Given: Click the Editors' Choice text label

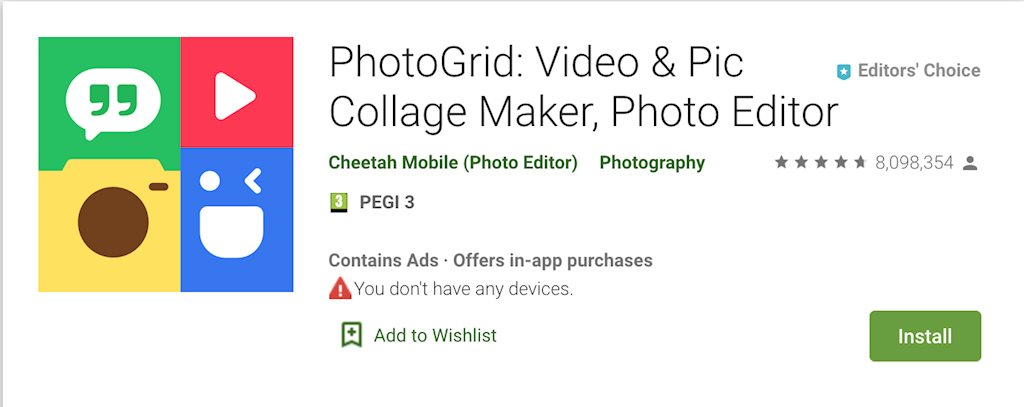Looking at the screenshot, I should pos(919,71).
